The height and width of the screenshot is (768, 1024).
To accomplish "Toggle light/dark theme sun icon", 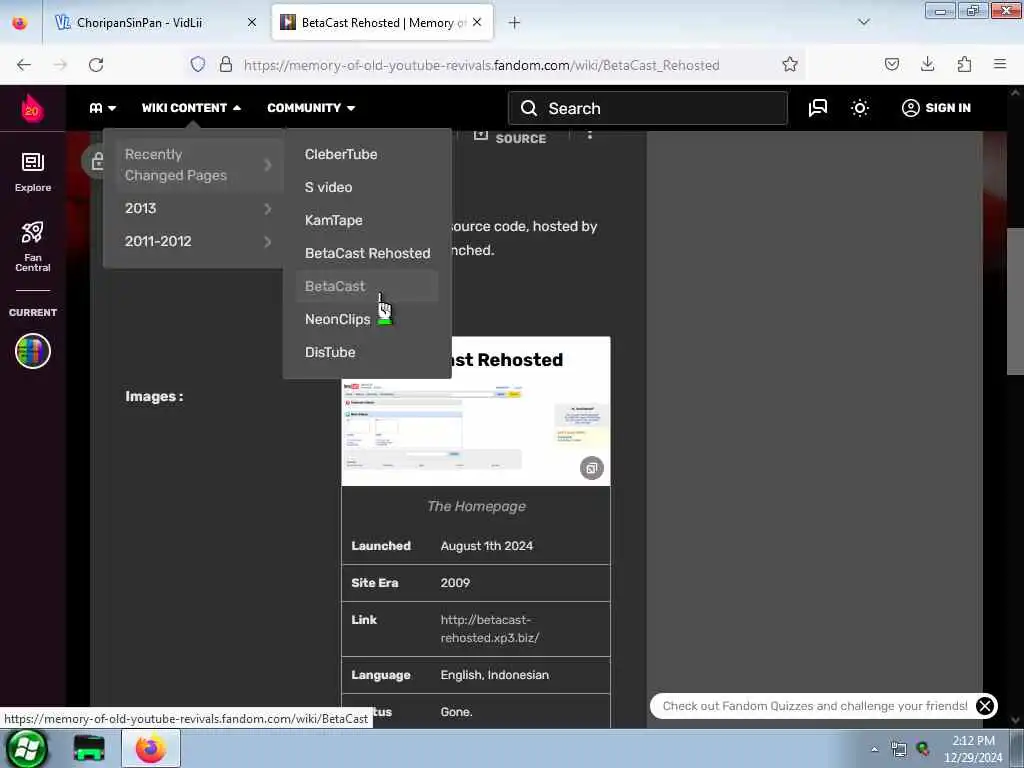I will [x=860, y=108].
